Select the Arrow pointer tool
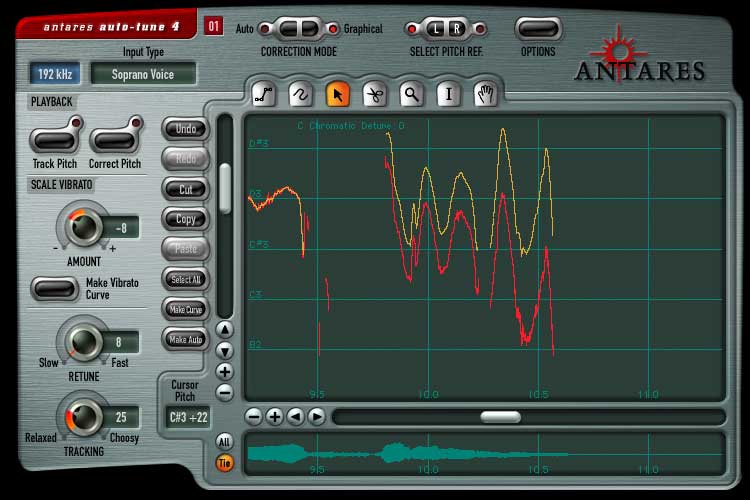The width and height of the screenshot is (750, 500). (x=338, y=94)
